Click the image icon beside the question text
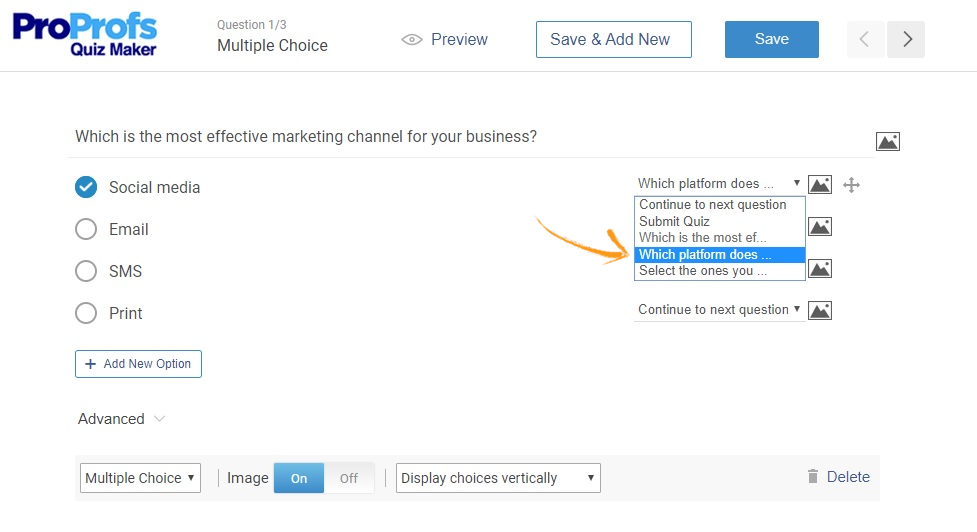Viewport: 977px width, 532px height. [887, 141]
